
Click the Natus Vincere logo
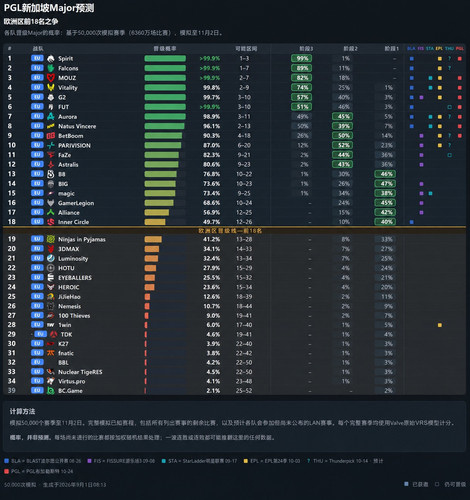(x=51, y=126)
